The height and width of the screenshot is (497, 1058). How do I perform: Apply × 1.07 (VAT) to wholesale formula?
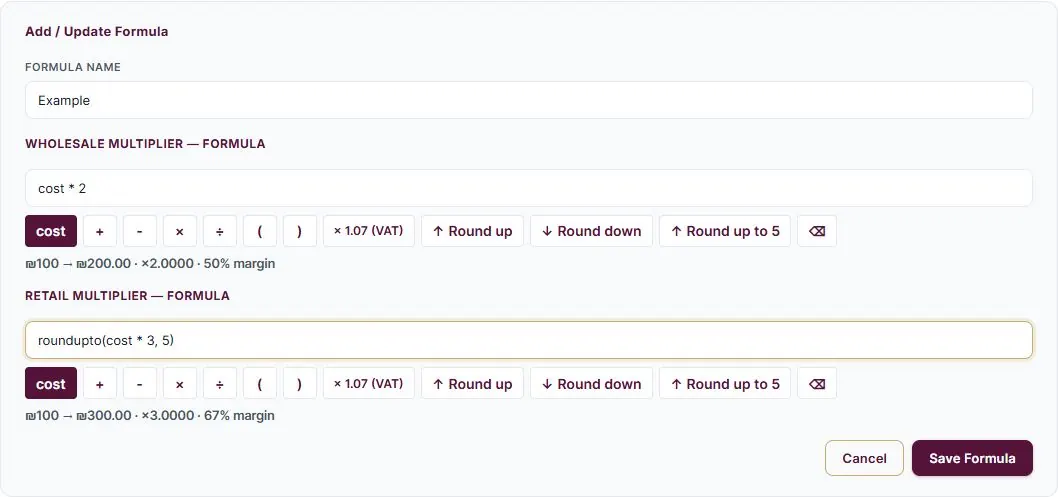coord(368,231)
